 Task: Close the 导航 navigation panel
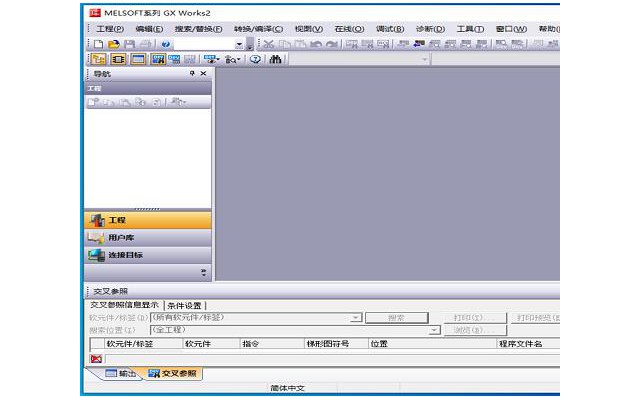click(x=203, y=73)
